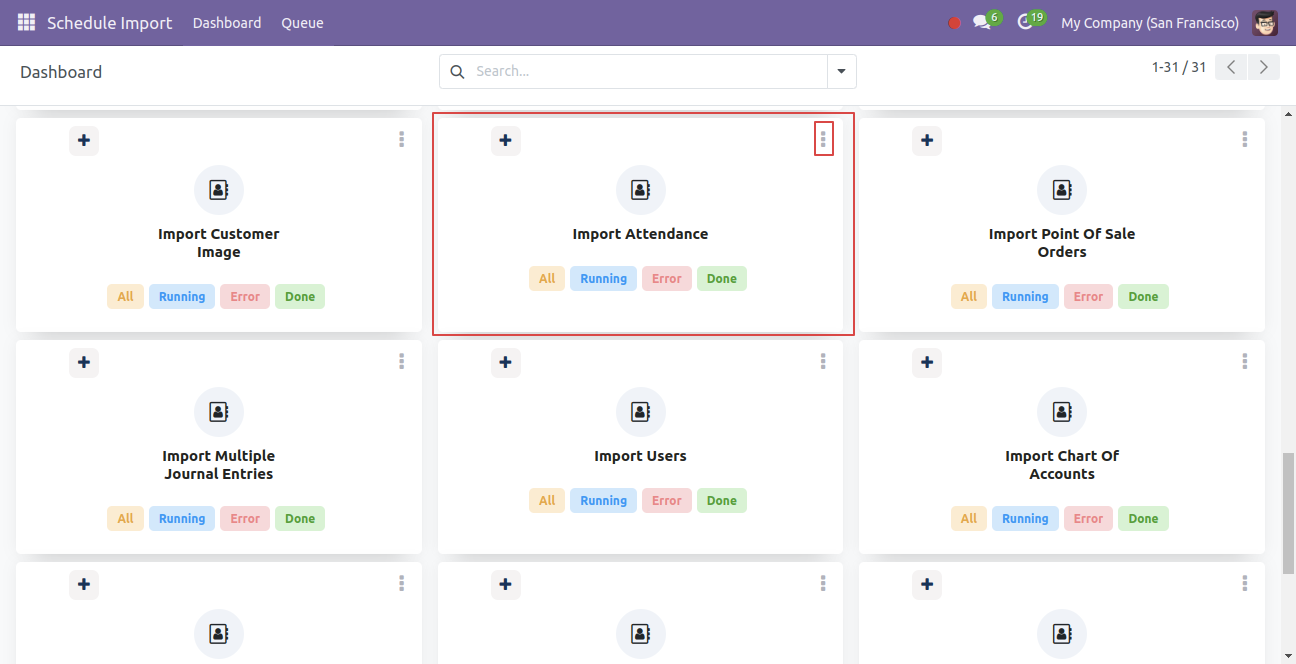Open kebab menu on Import Users card
Screen dimensions: 1296x664
pos(824,362)
